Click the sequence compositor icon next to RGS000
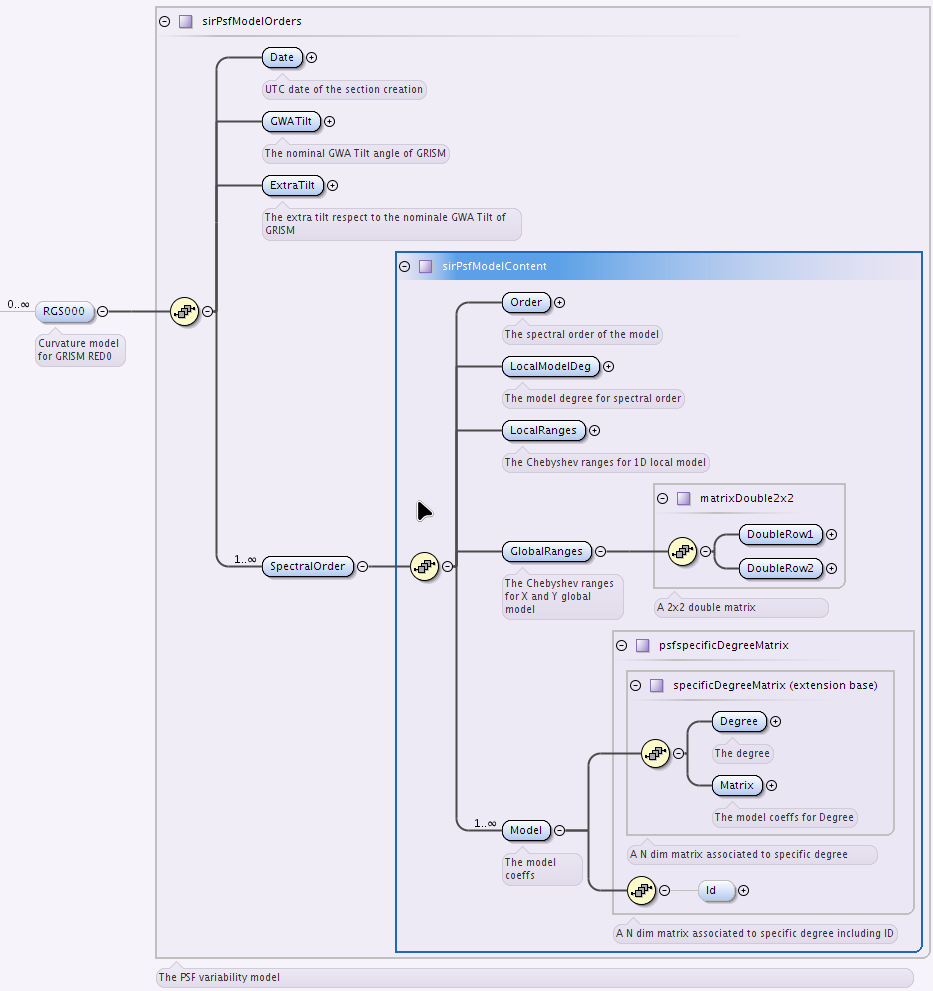Image resolution: width=933 pixels, height=991 pixels. 185,312
